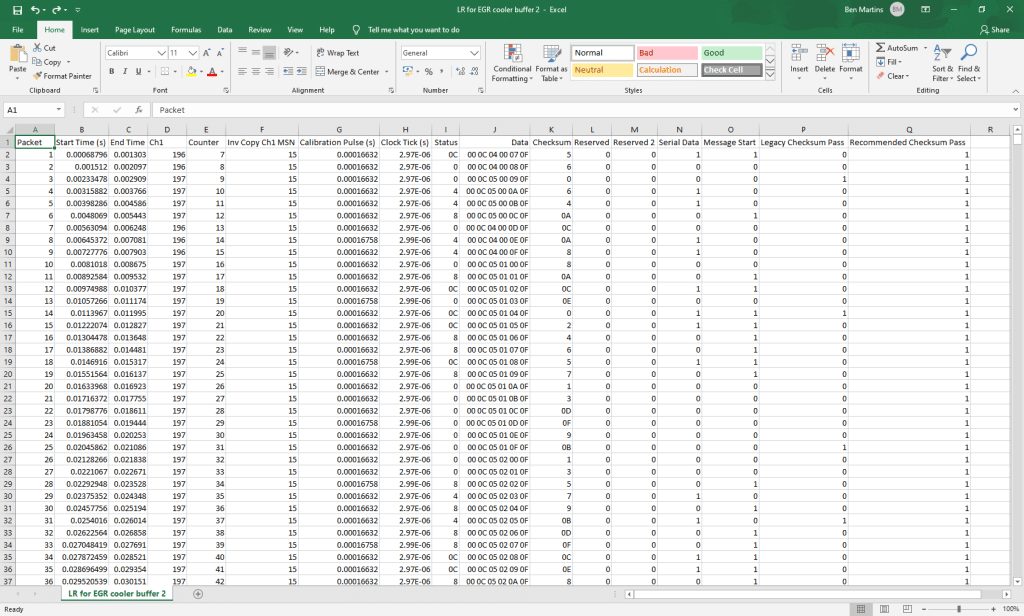This screenshot has width=1024, height=616.
Task: Click the Insert Function fx icon
Action: [138, 110]
